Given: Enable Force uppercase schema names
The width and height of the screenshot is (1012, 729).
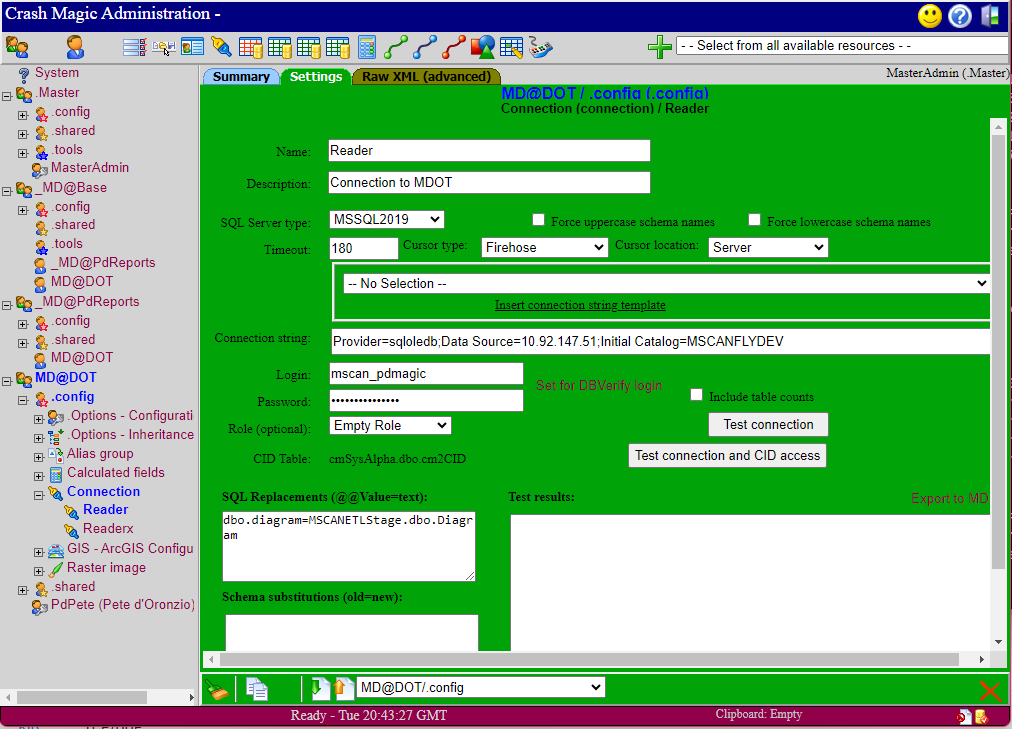Looking at the screenshot, I should point(538,219).
